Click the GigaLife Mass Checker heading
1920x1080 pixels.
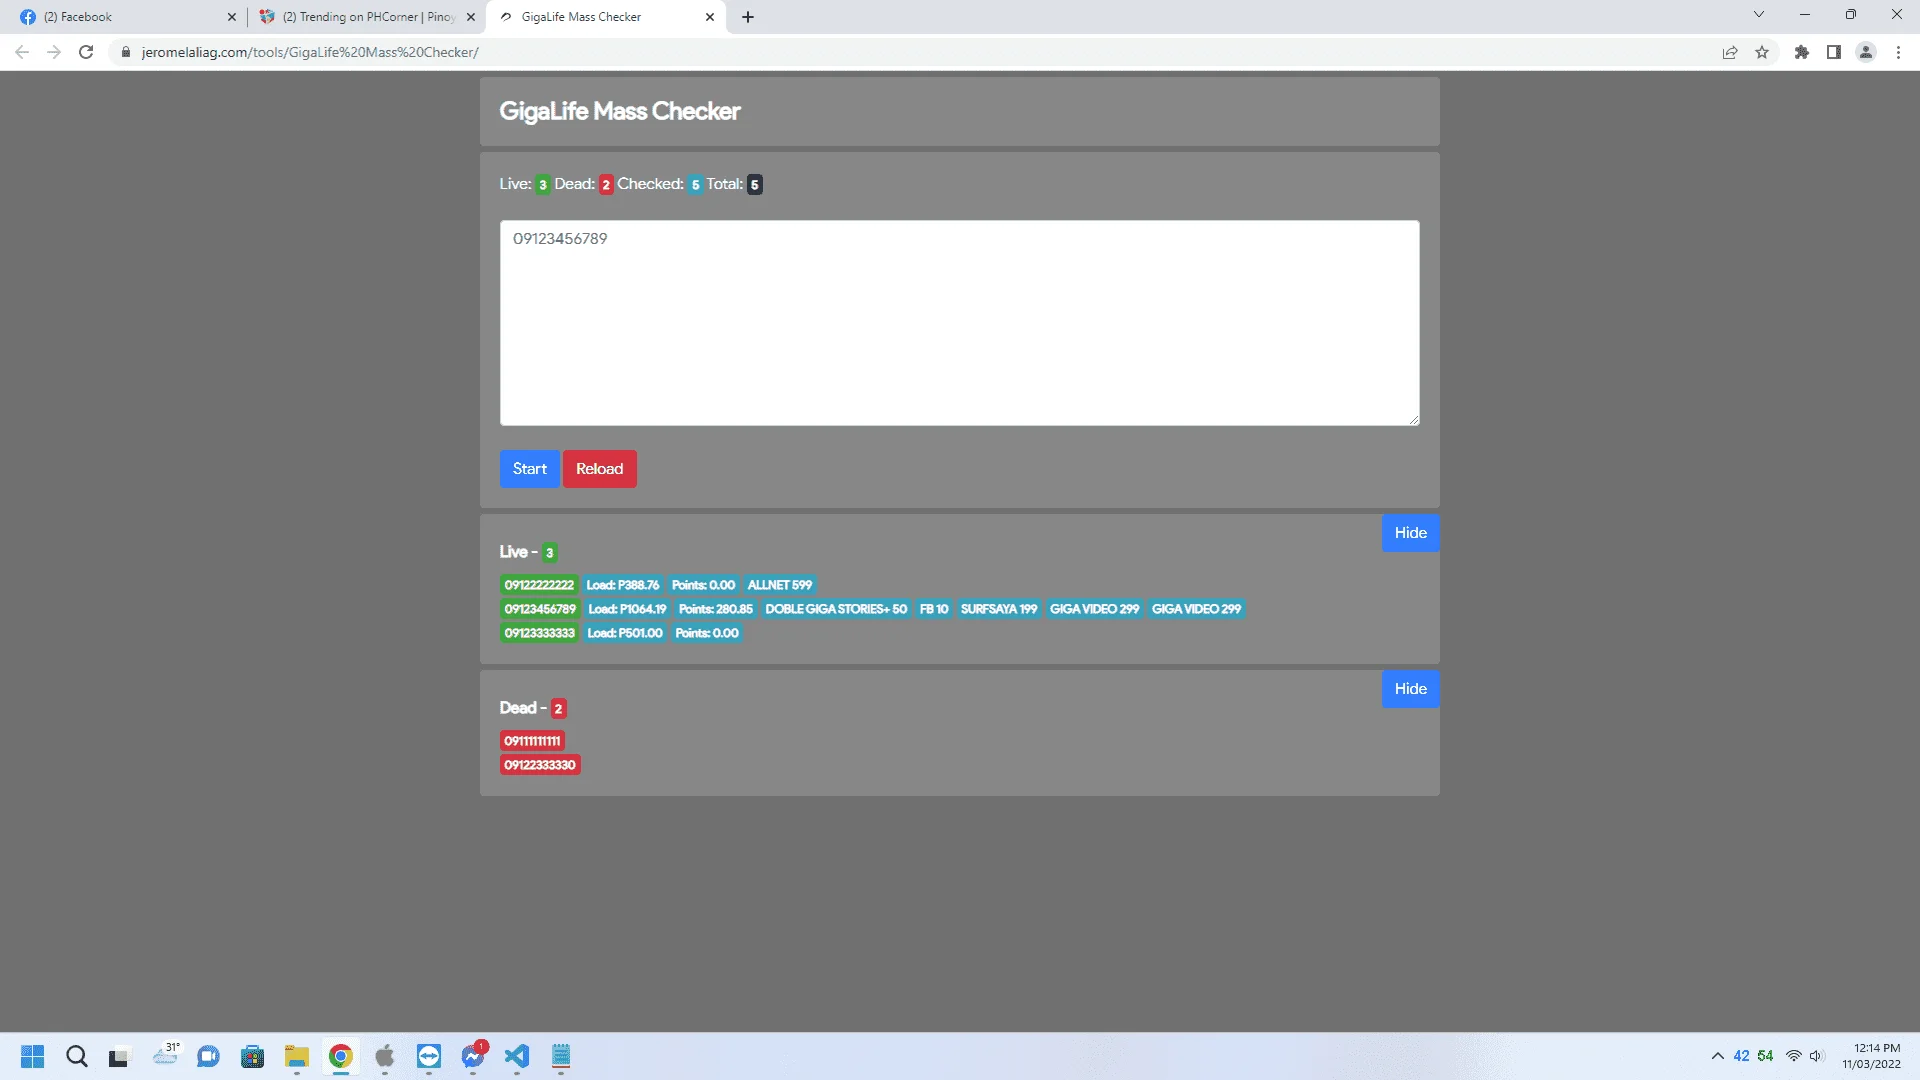pos(620,111)
